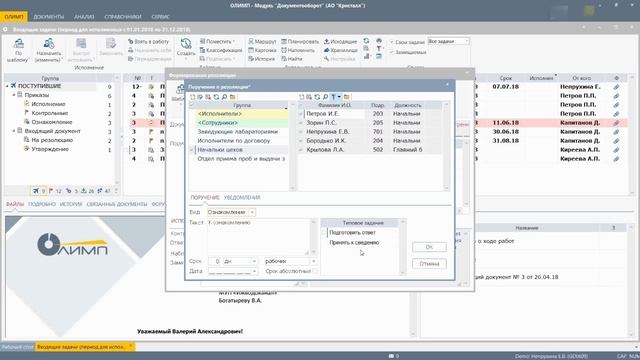The height and width of the screenshot is (360, 640).
Task: Click Взять в работу in the ribbon
Action: [149, 41]
